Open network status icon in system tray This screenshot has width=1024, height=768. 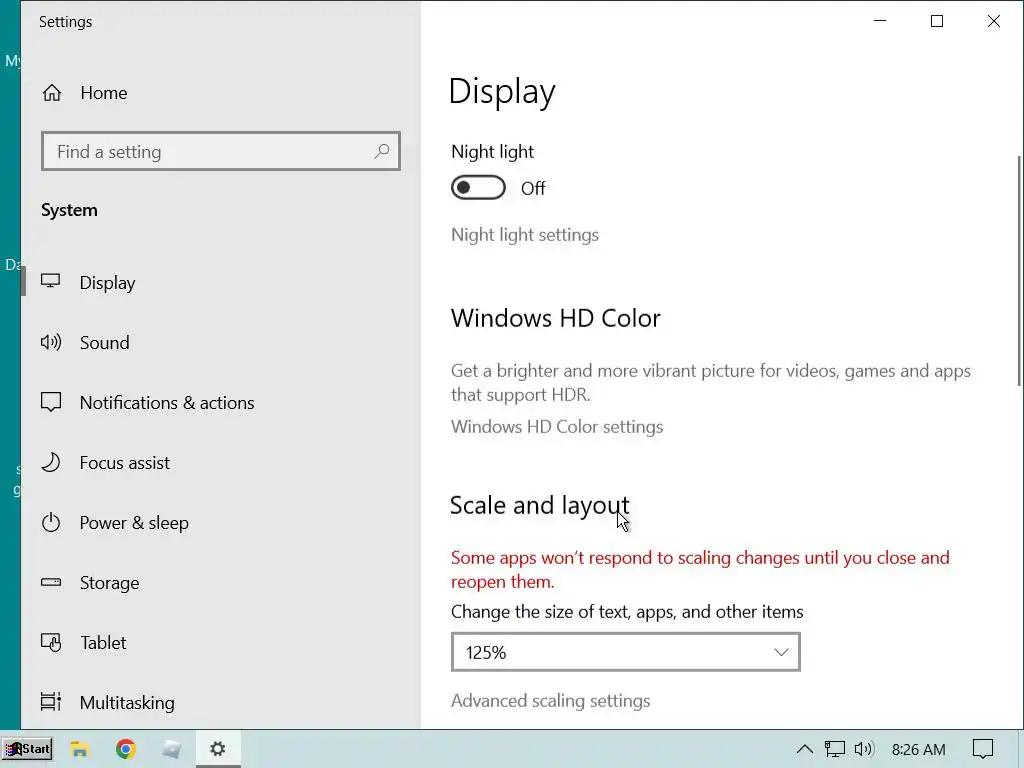(835, 749)
